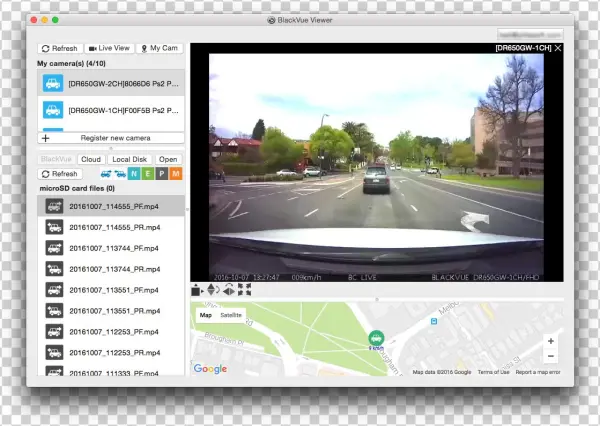The height and width of the screenshot is (426, 600).
Task: Switch to the Local Disk tab
Action: pyautogui.click(x=129, y=159)
